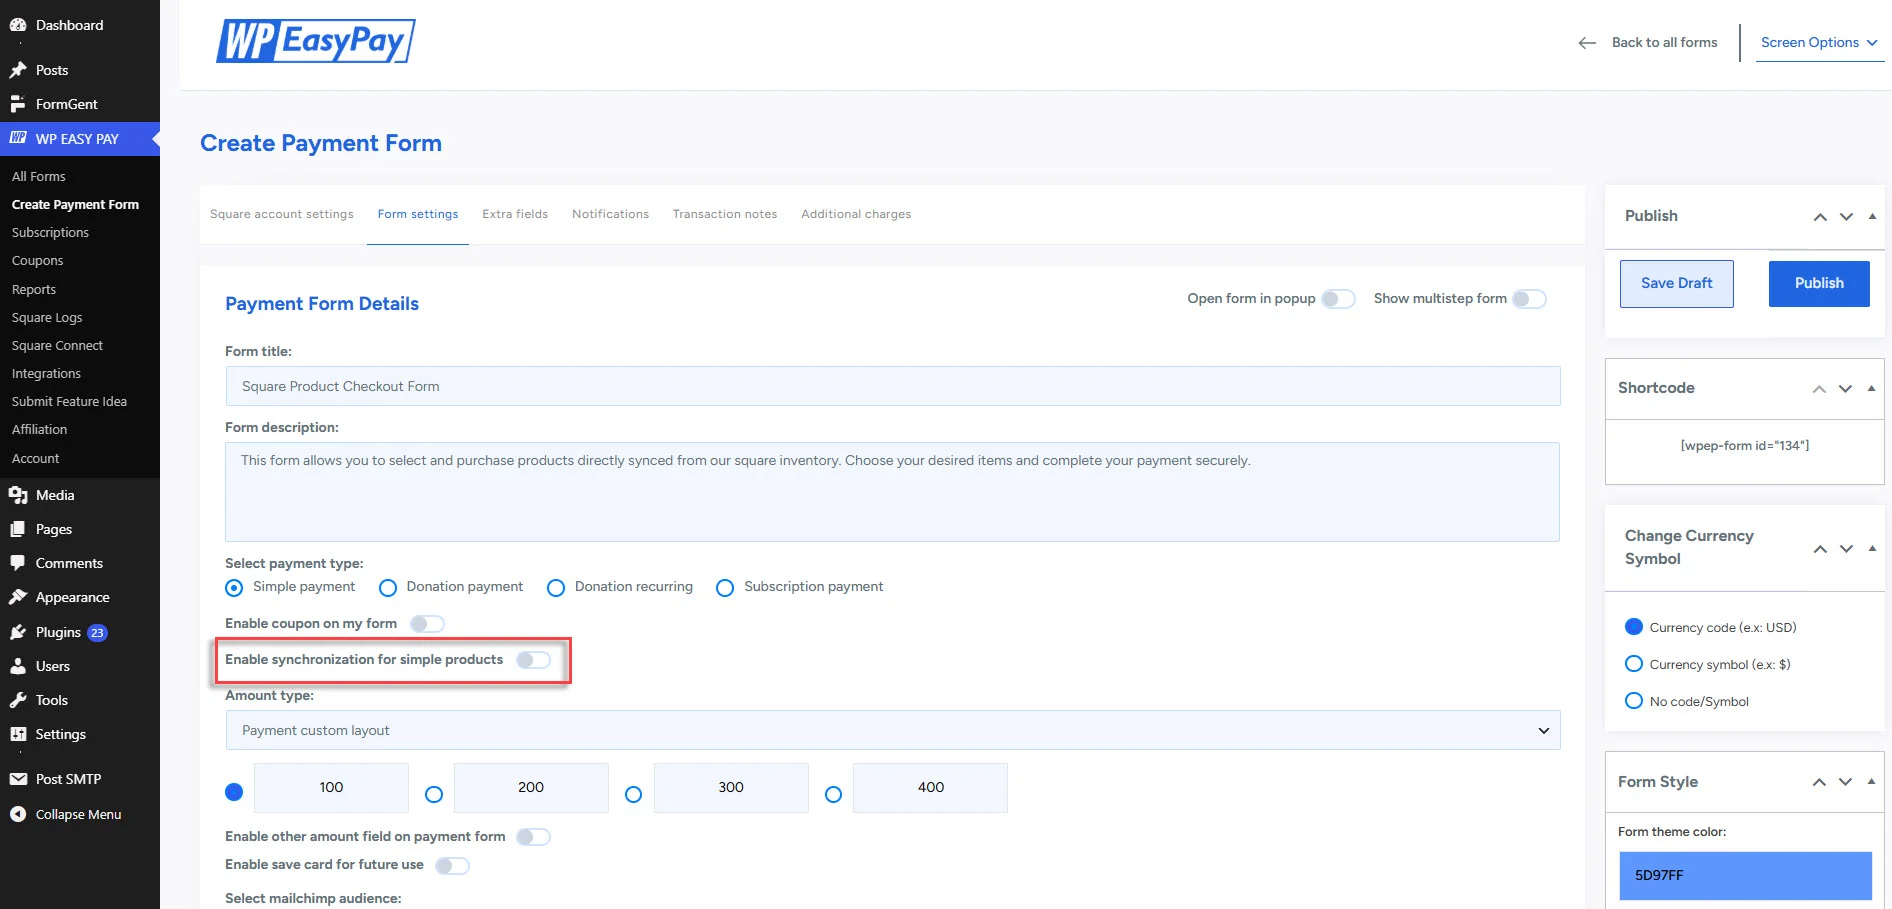Move Change Currency Symbol panel up
The height and width of the screenshot is (909, 1892).
pyautogui.click(x=1820, y=549)
